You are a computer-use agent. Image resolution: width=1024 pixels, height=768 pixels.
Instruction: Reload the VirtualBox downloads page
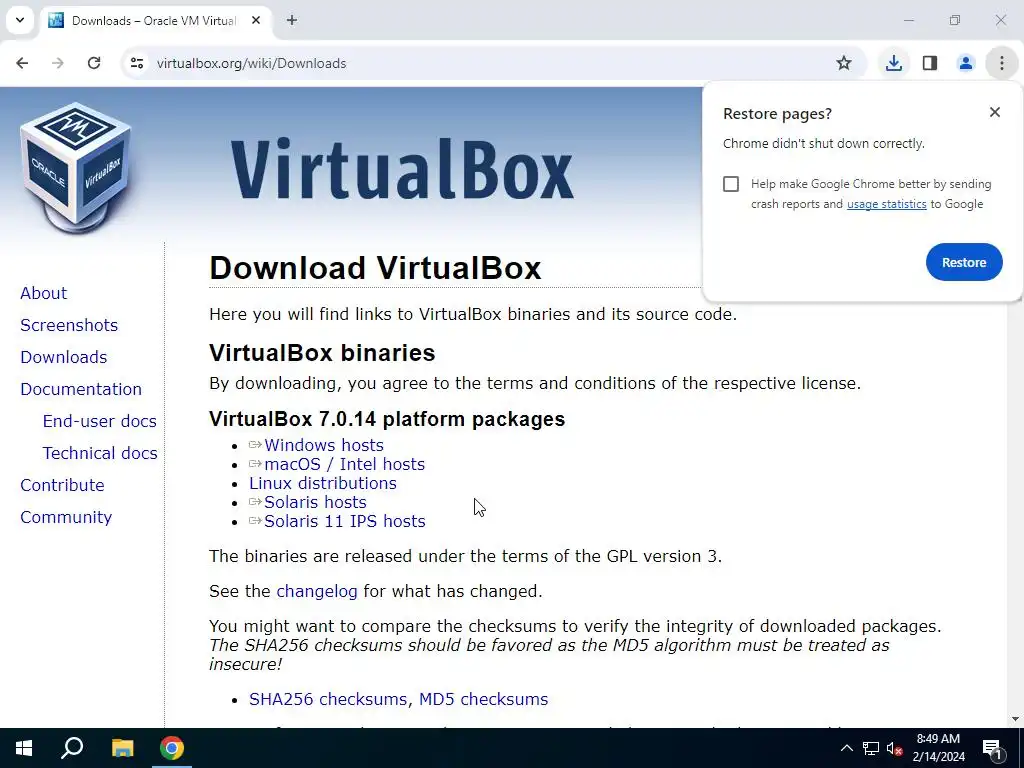pyautogui.click(x=94, y=63)
